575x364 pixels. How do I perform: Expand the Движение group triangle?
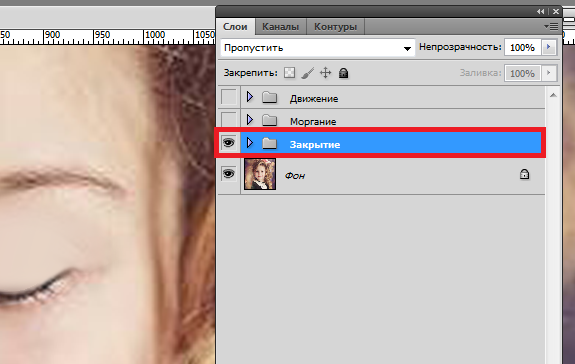click(x=250, y=97)
